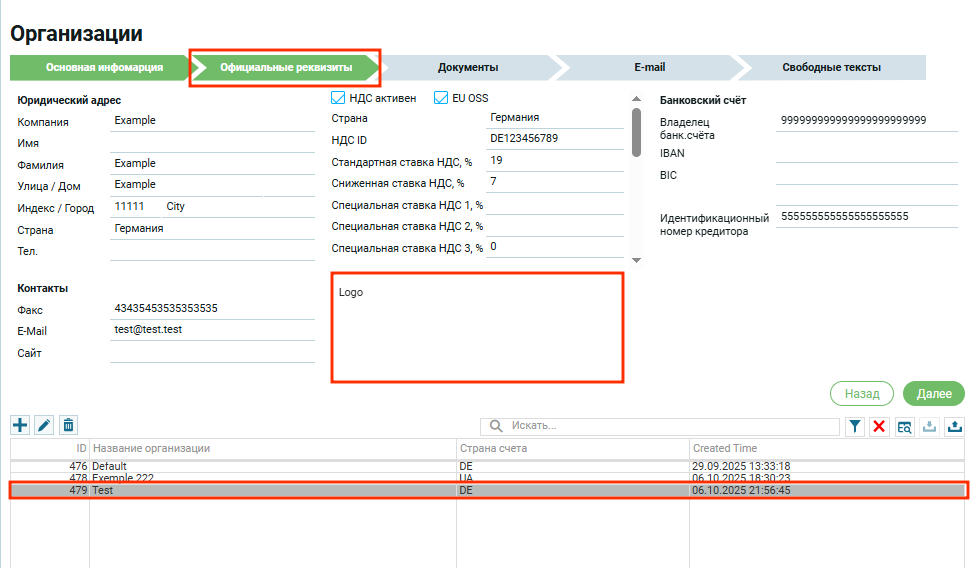Open the Свободные тексты tab
Screen dimensions: 973x568
tap(831, 68)
